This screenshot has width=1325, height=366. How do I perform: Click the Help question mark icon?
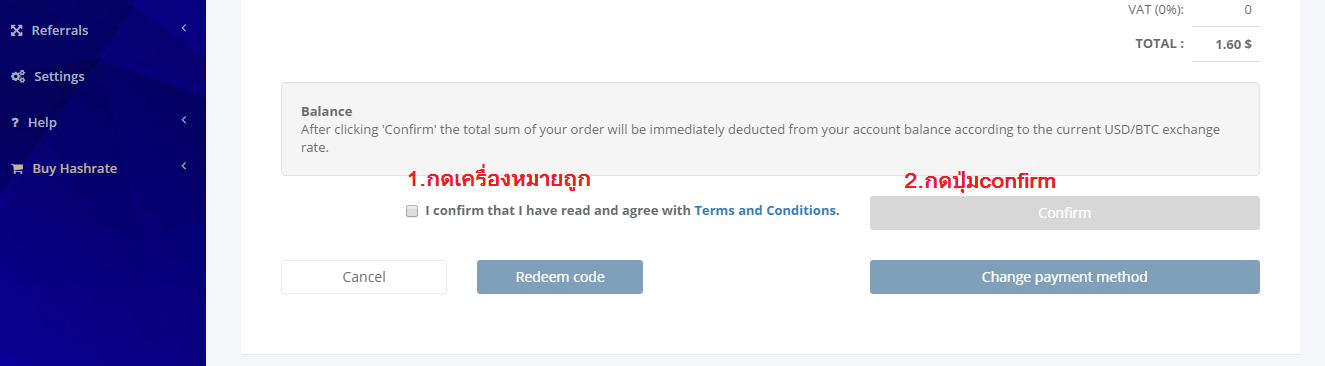click(15, 122)
